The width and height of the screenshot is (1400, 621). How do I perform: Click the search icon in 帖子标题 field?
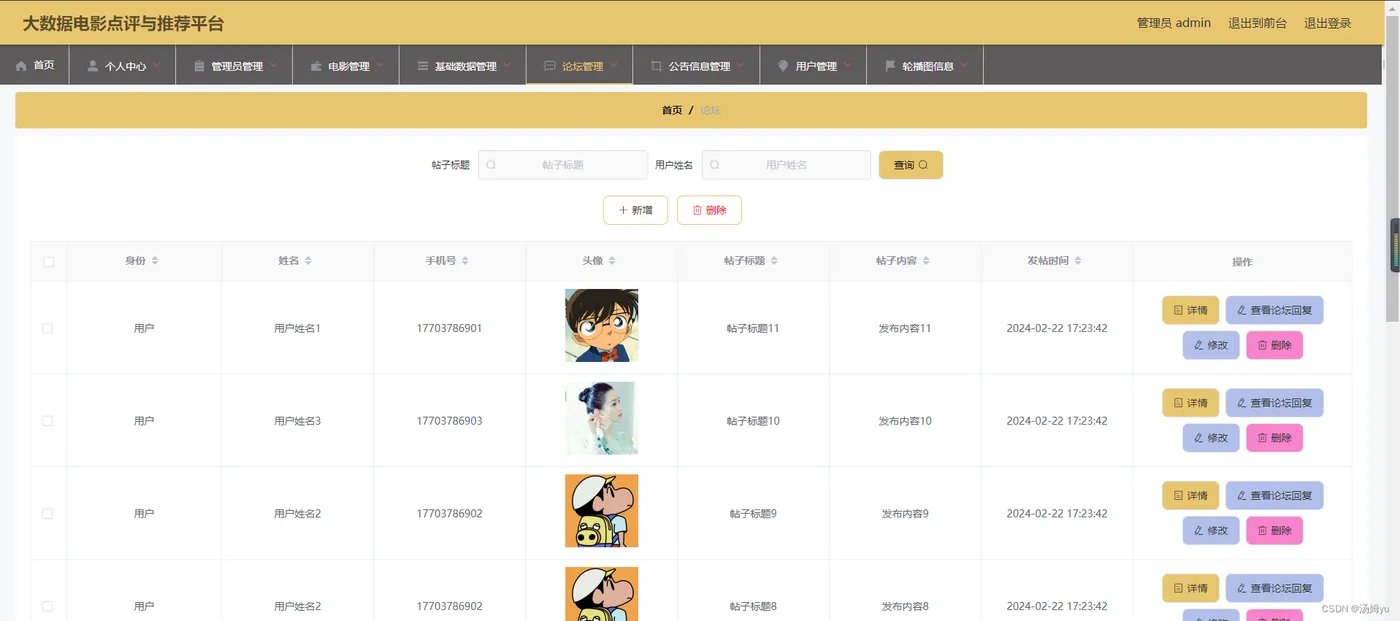pos(491,165)
